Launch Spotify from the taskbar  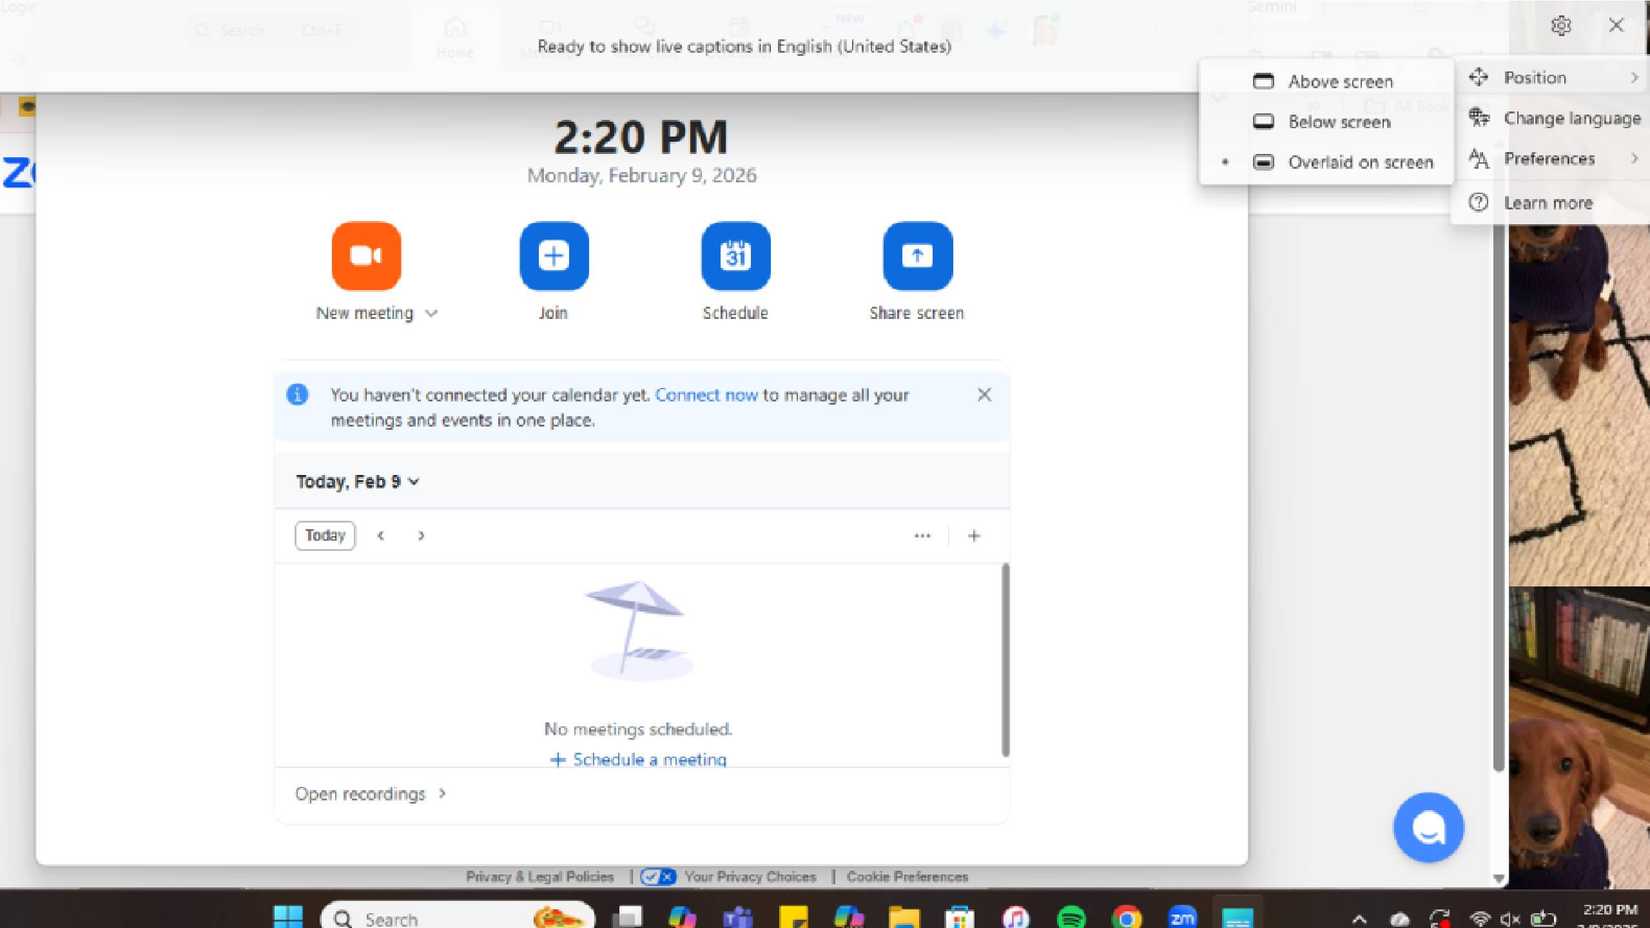click(1071, 916)
